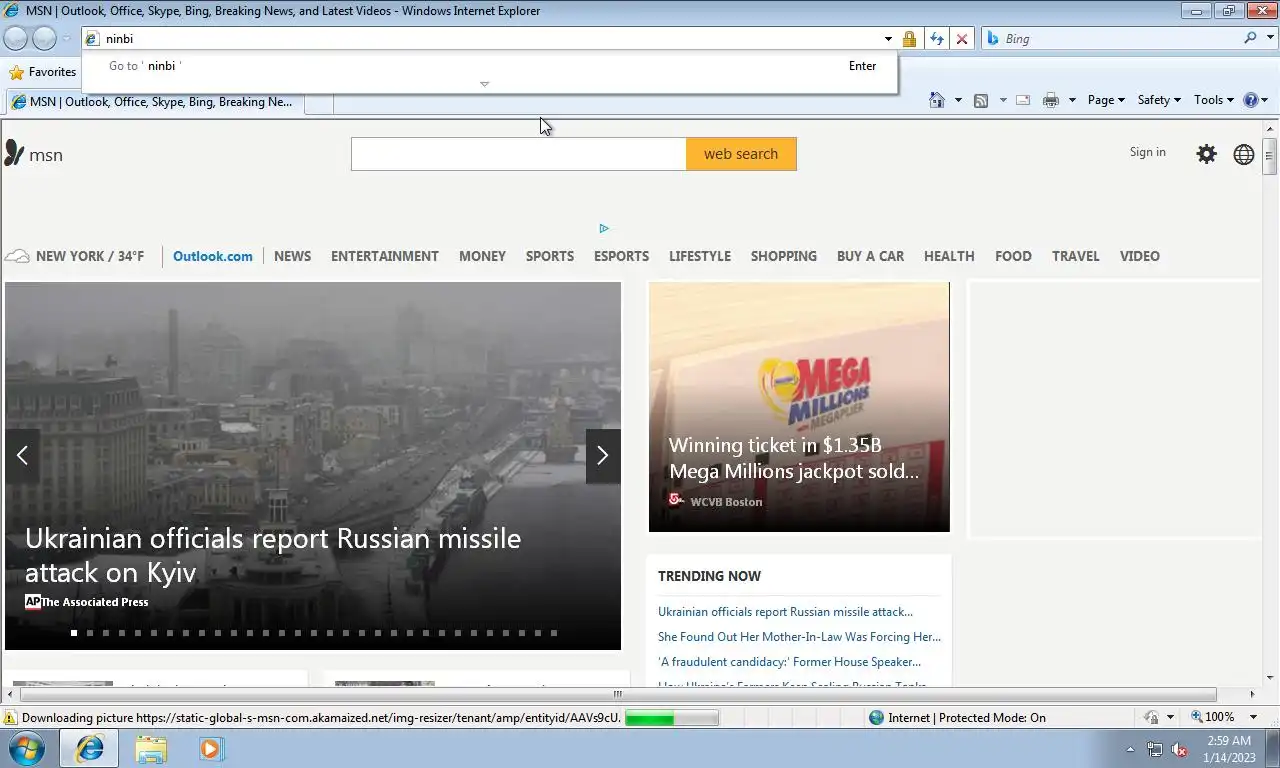
Task: Click the taskbar clock and date
Action: click(x=1229, y=749)
